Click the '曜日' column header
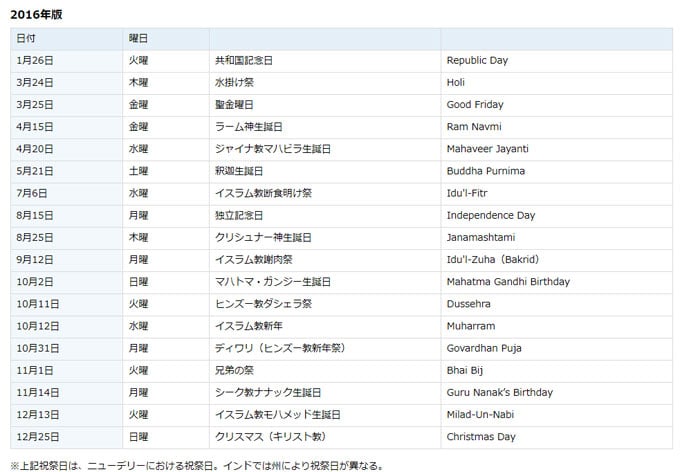The image size is (680, 472). 166,39
